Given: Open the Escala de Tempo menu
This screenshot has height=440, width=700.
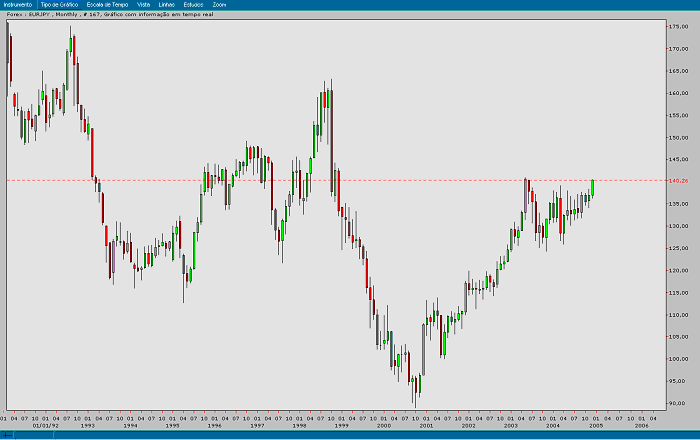Looking at the screenshot, I should pyautogui.click(x=107, y=4).
